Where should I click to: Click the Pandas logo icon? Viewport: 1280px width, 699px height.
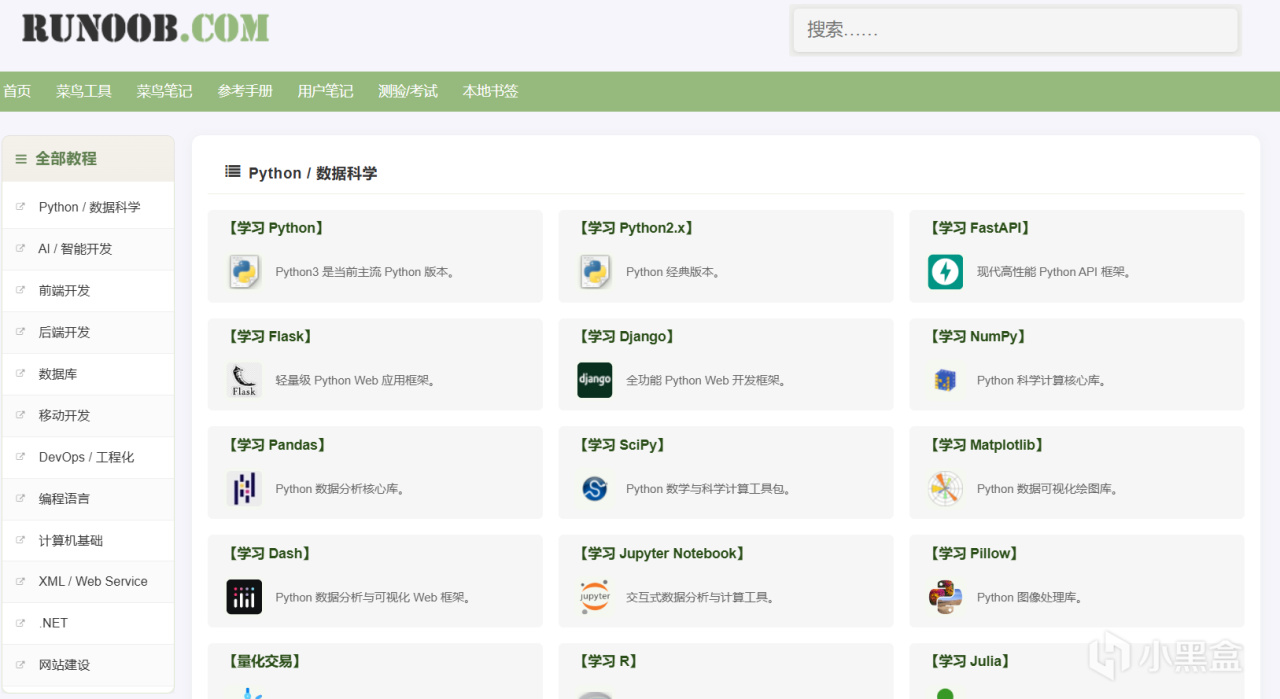pos(244,488)
